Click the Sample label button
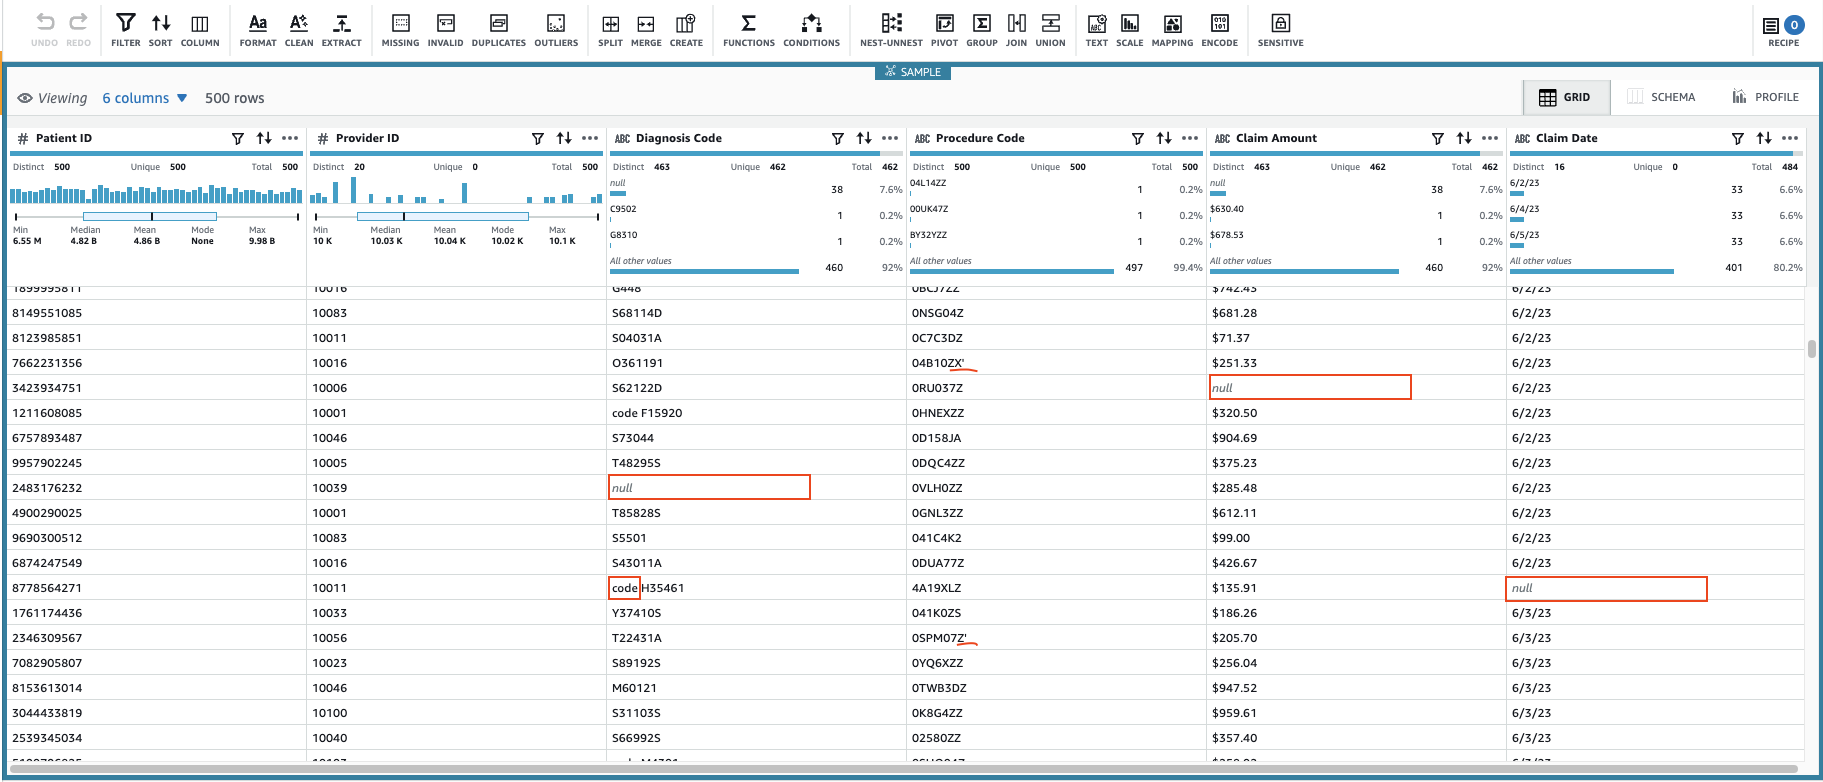Screen dimensions: 1823x782 (x=912, y=72)
